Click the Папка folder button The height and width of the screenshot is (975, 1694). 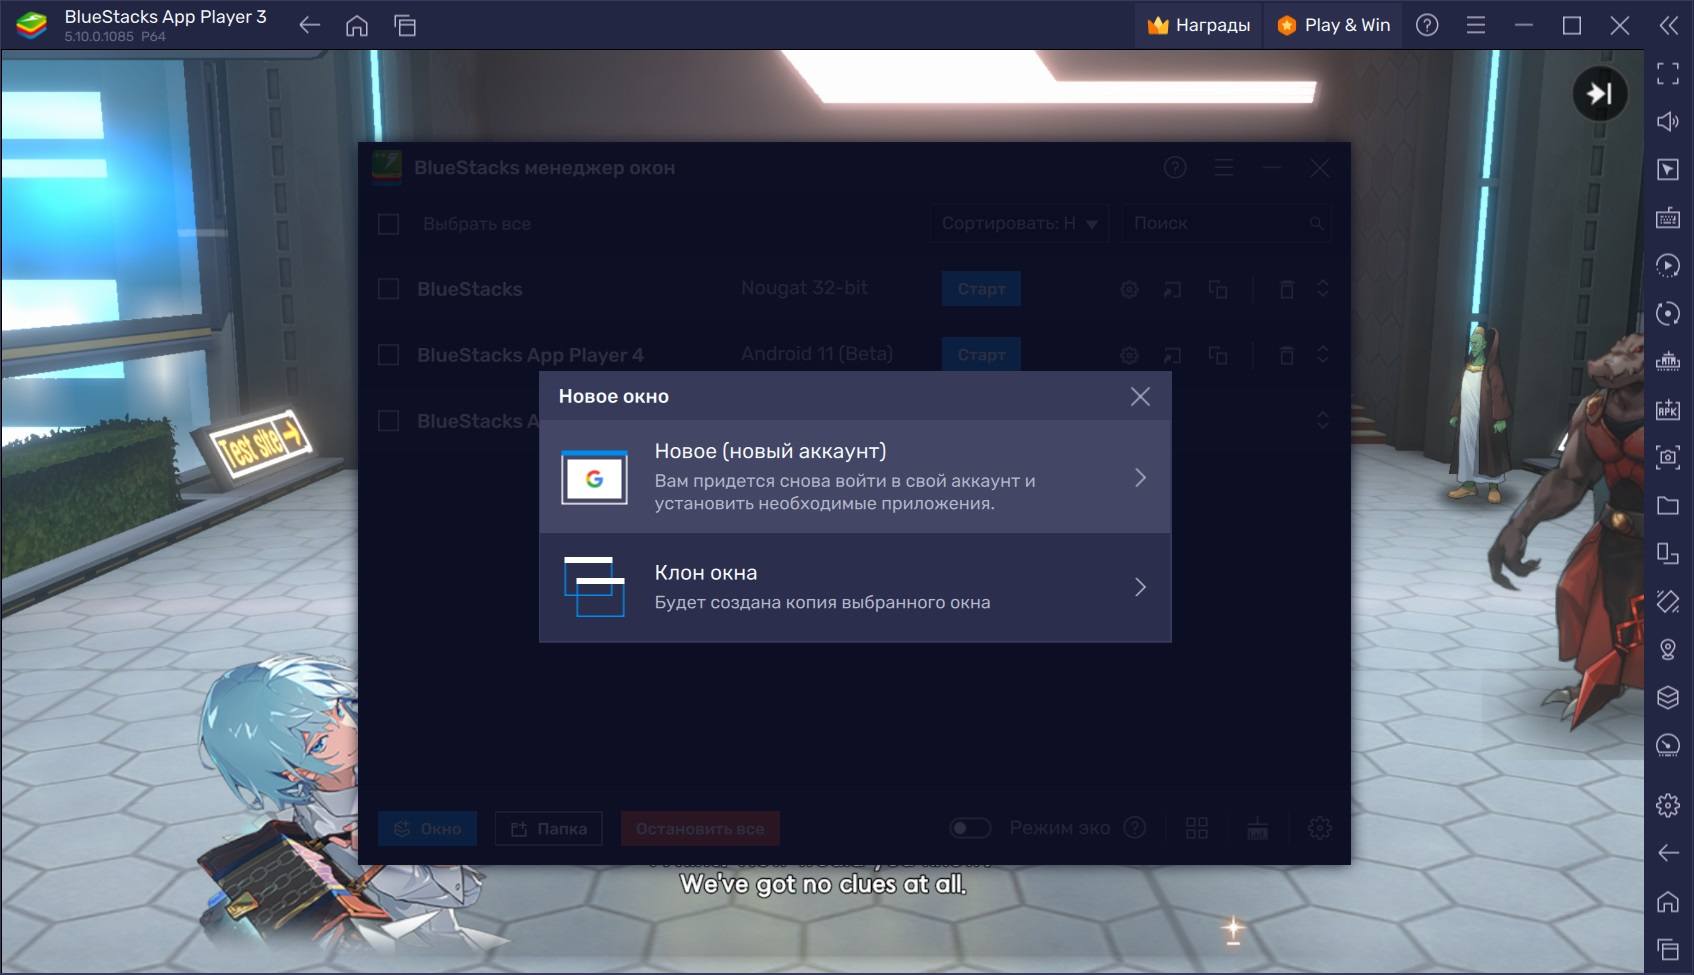(549, 828)
